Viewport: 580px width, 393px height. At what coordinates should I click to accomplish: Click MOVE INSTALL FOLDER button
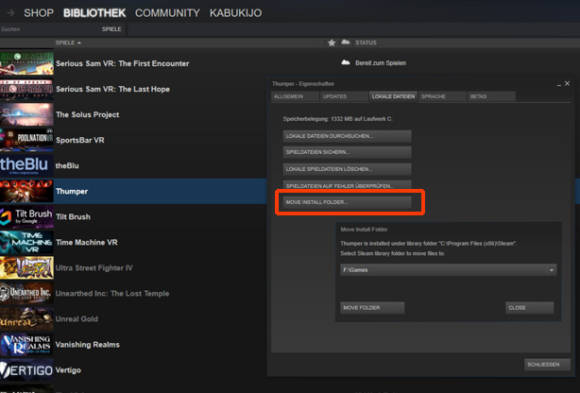(347, 202)
